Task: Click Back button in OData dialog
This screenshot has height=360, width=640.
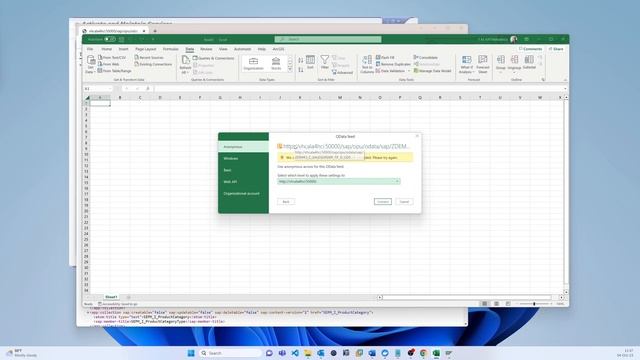Action: 286,202
